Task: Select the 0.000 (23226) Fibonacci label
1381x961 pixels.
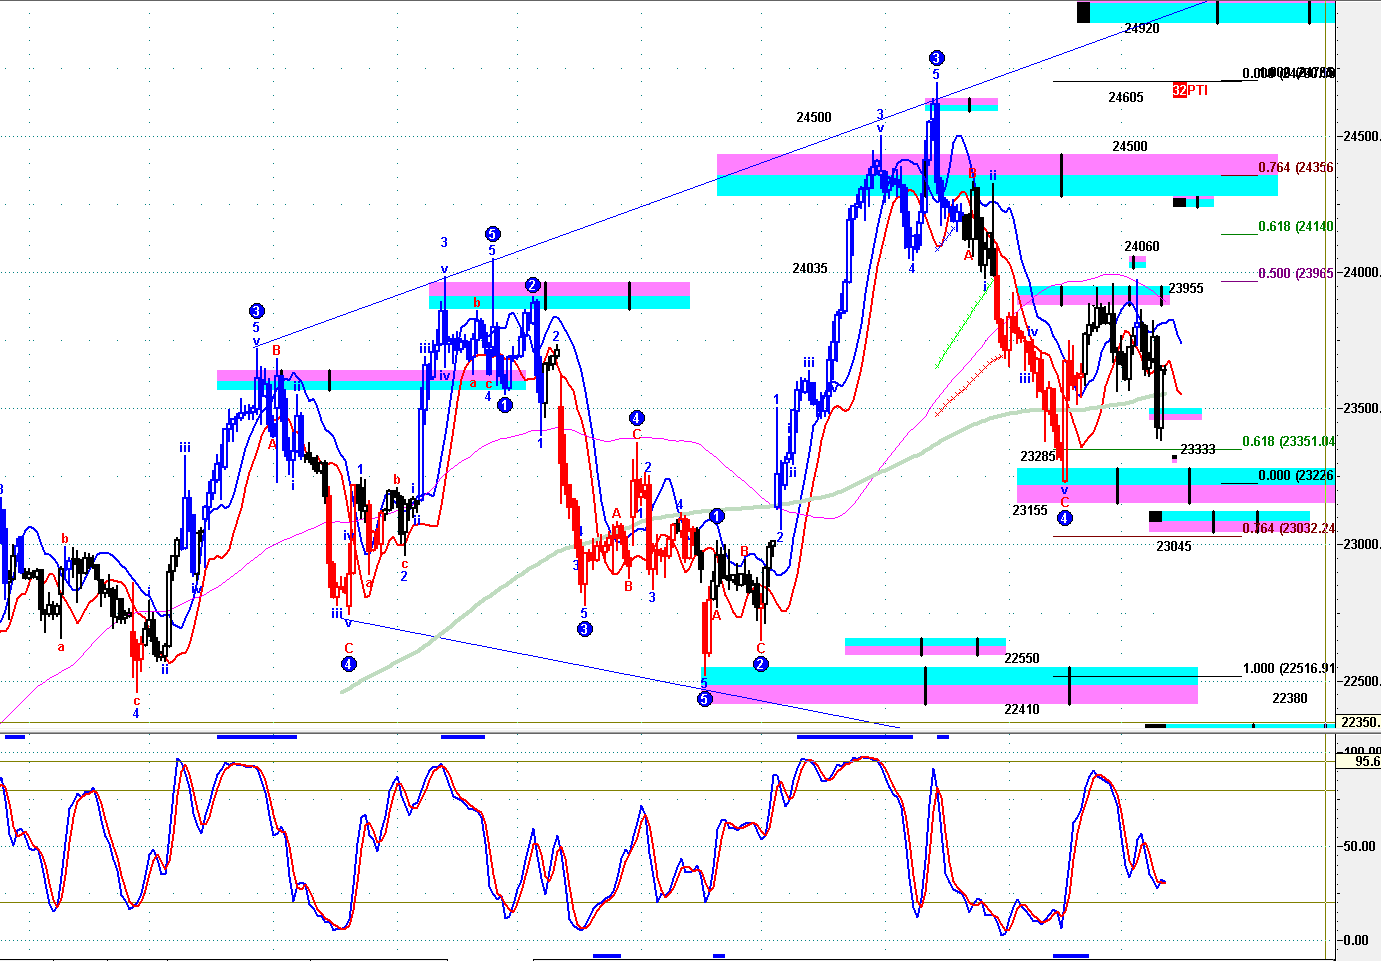Action: 1296,475
